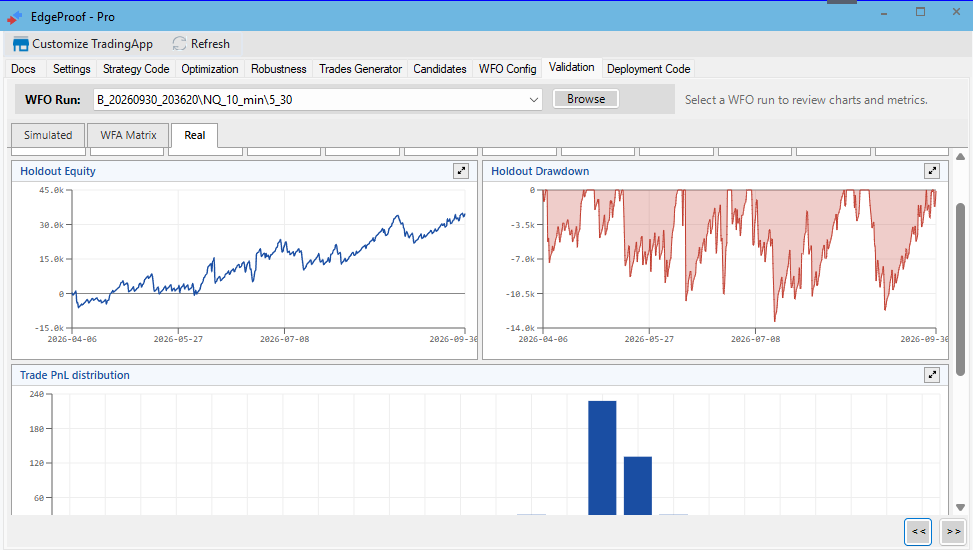Maximize the EdgeProof window
The height and width of the screenshot is (550, 973).
pos(920,12)
